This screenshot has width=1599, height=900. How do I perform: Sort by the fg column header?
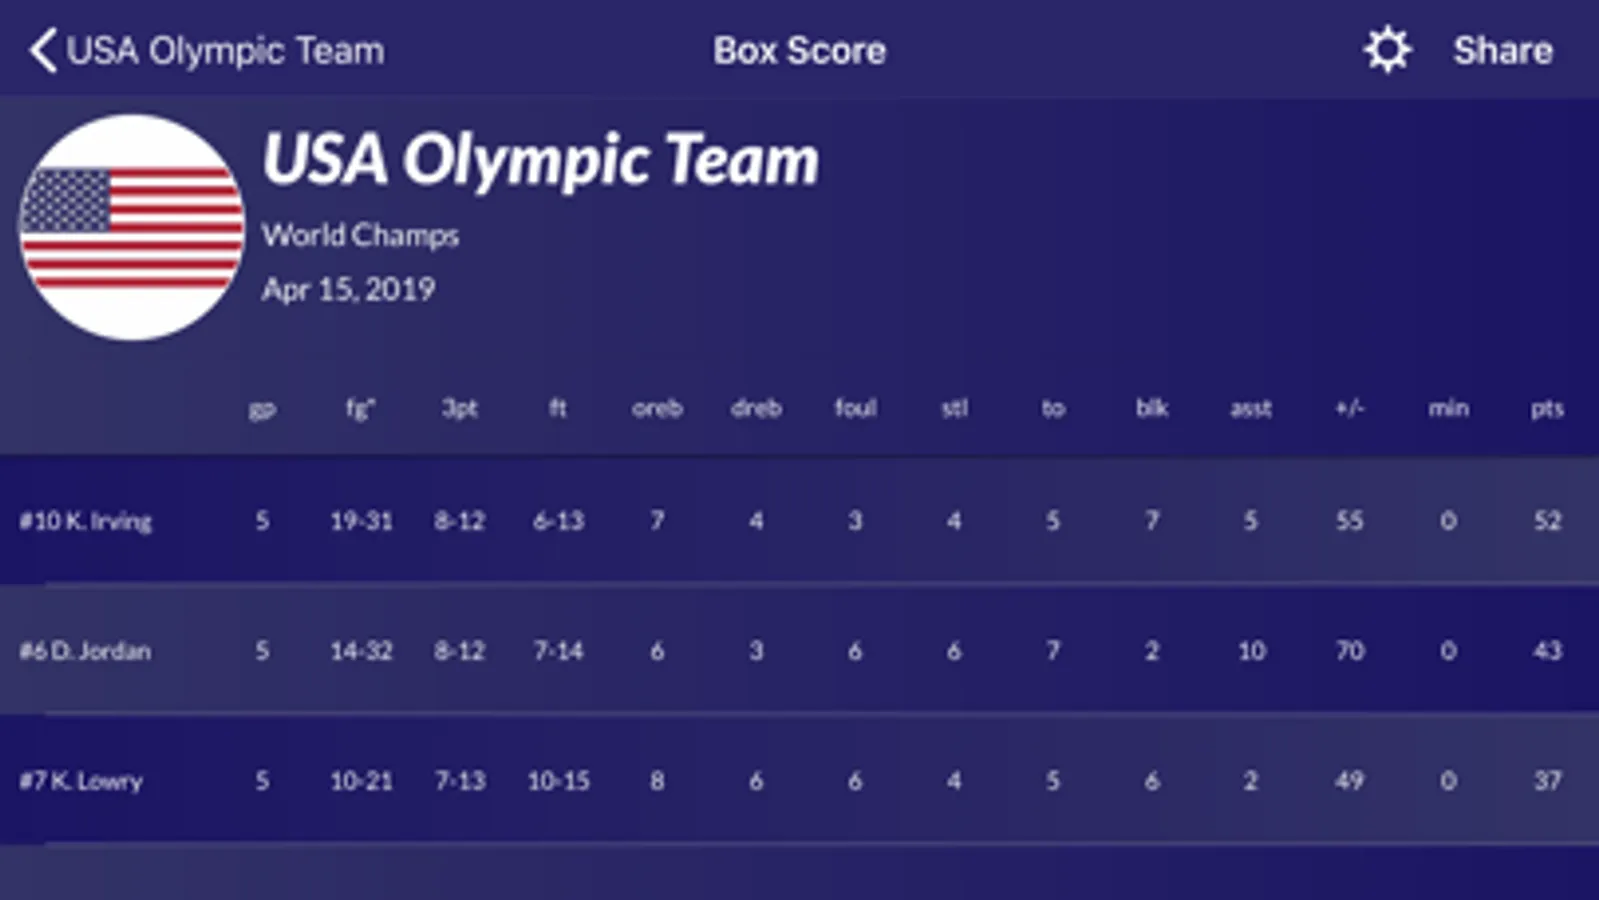pos(360,408)
